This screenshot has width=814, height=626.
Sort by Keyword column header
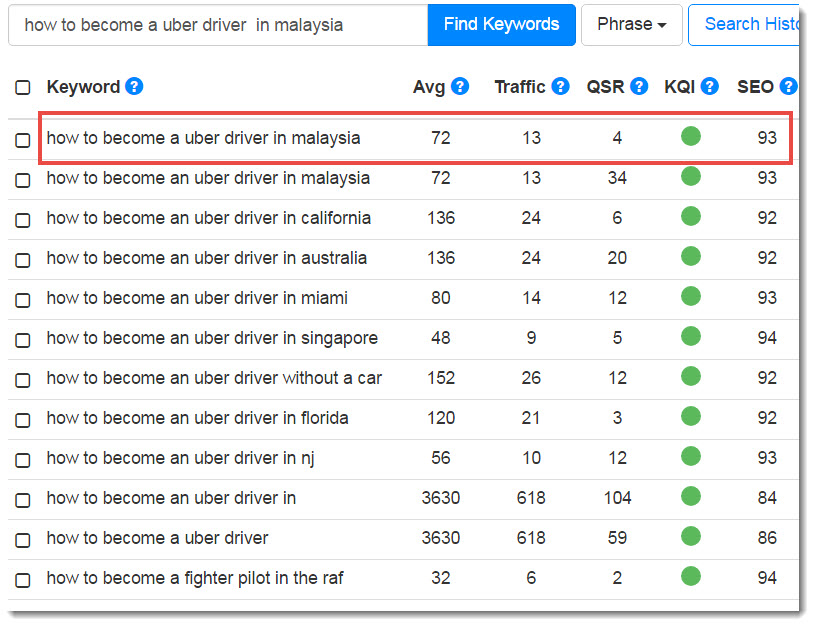(x=83, y=87)
